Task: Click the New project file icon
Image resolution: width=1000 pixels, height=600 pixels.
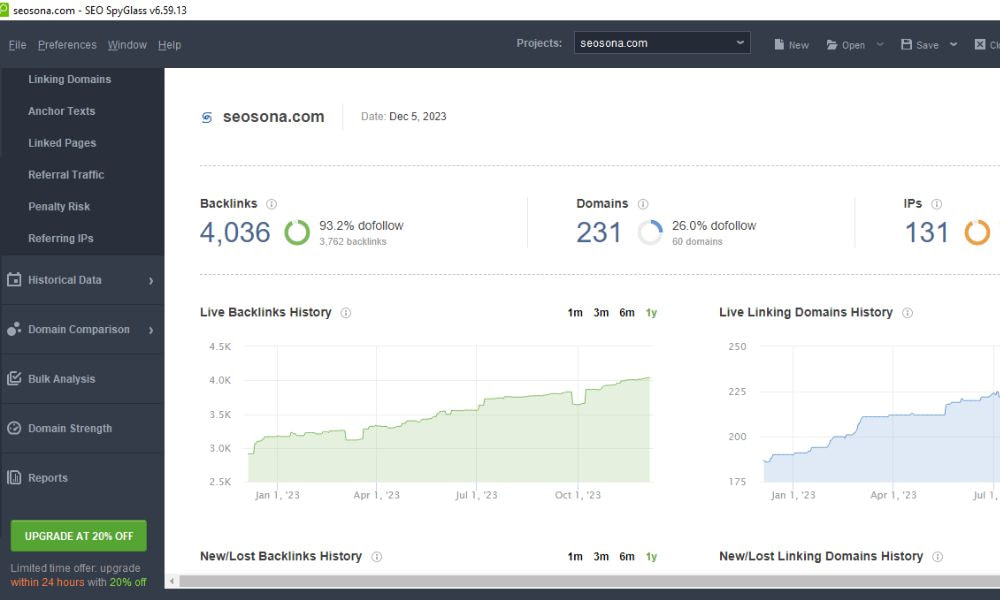Action: coord(779,45)
